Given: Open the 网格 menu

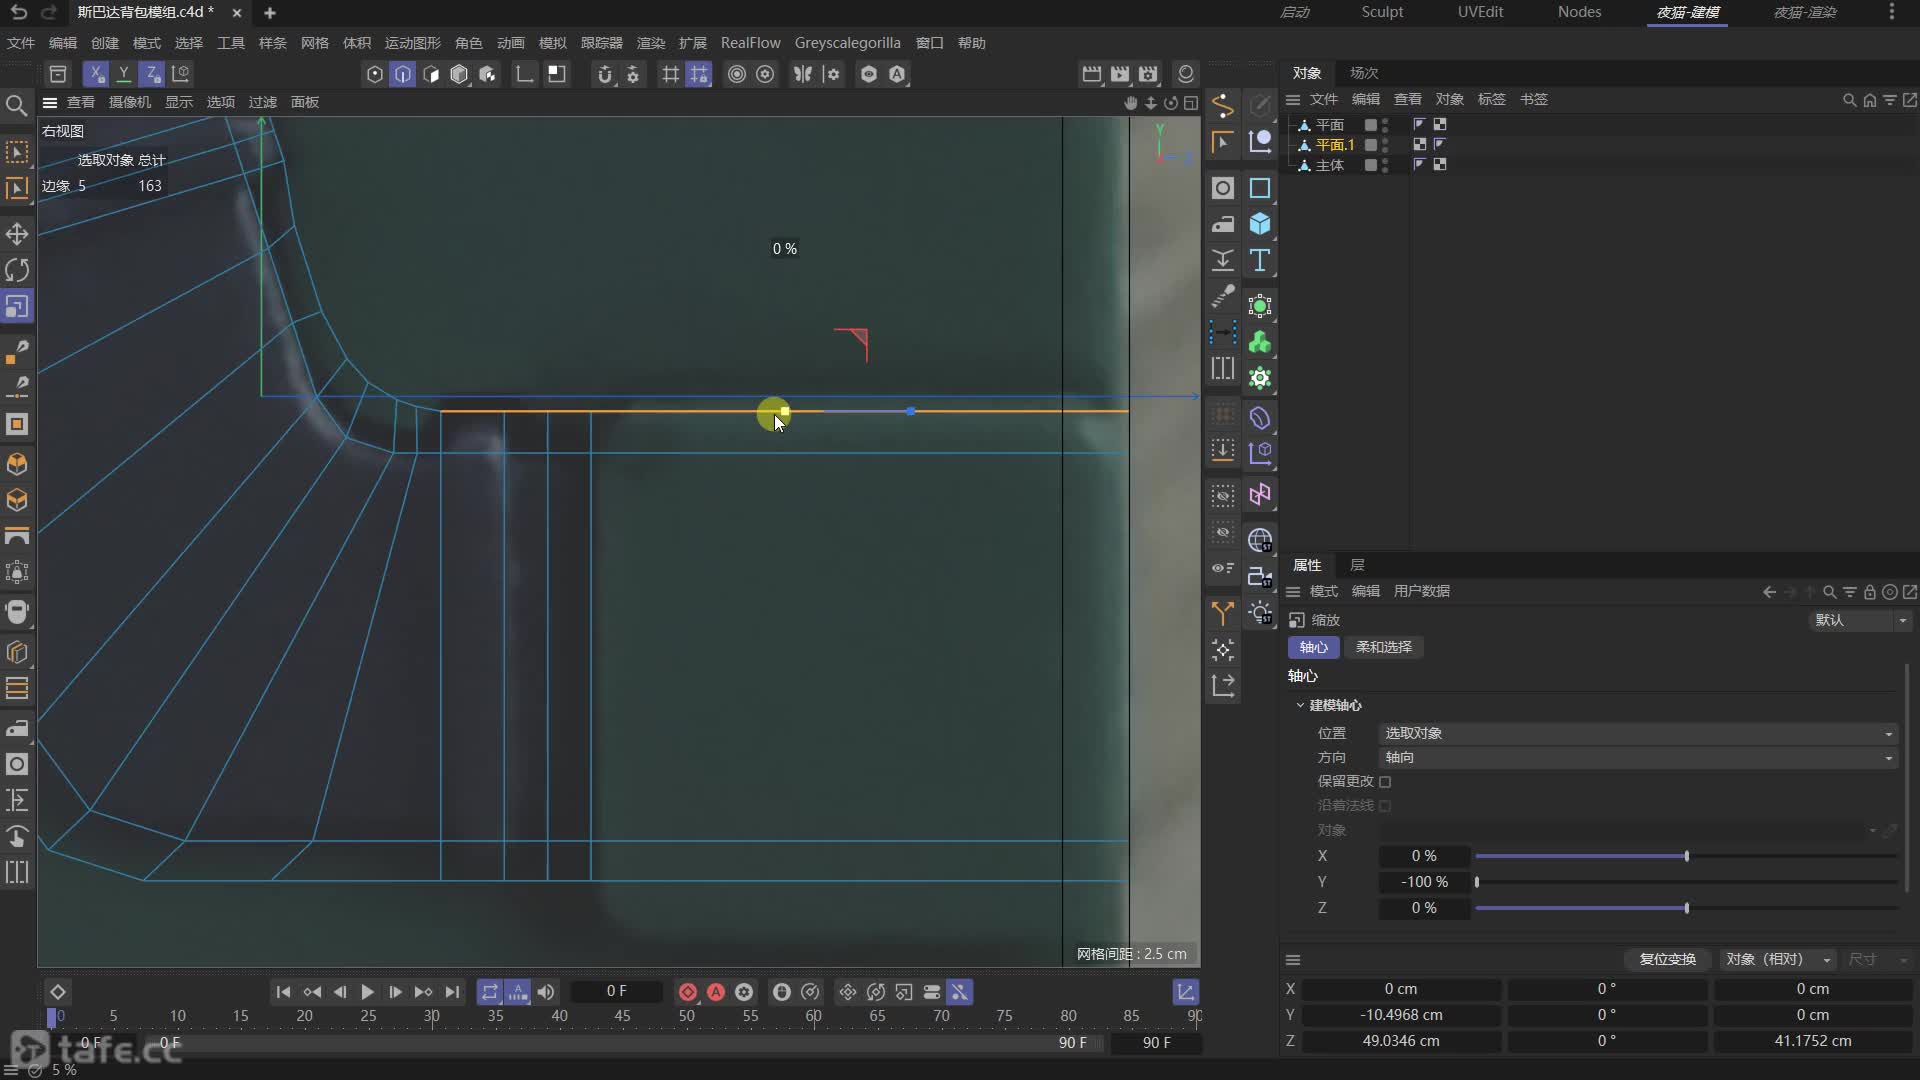Looking at the screenshot, I should pos(314,43).
